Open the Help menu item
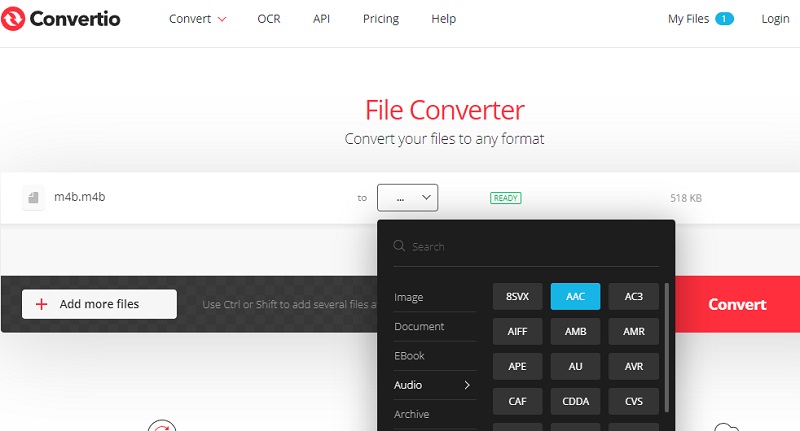The height and width of the screenshot is (431, 800). click(443, 19)
